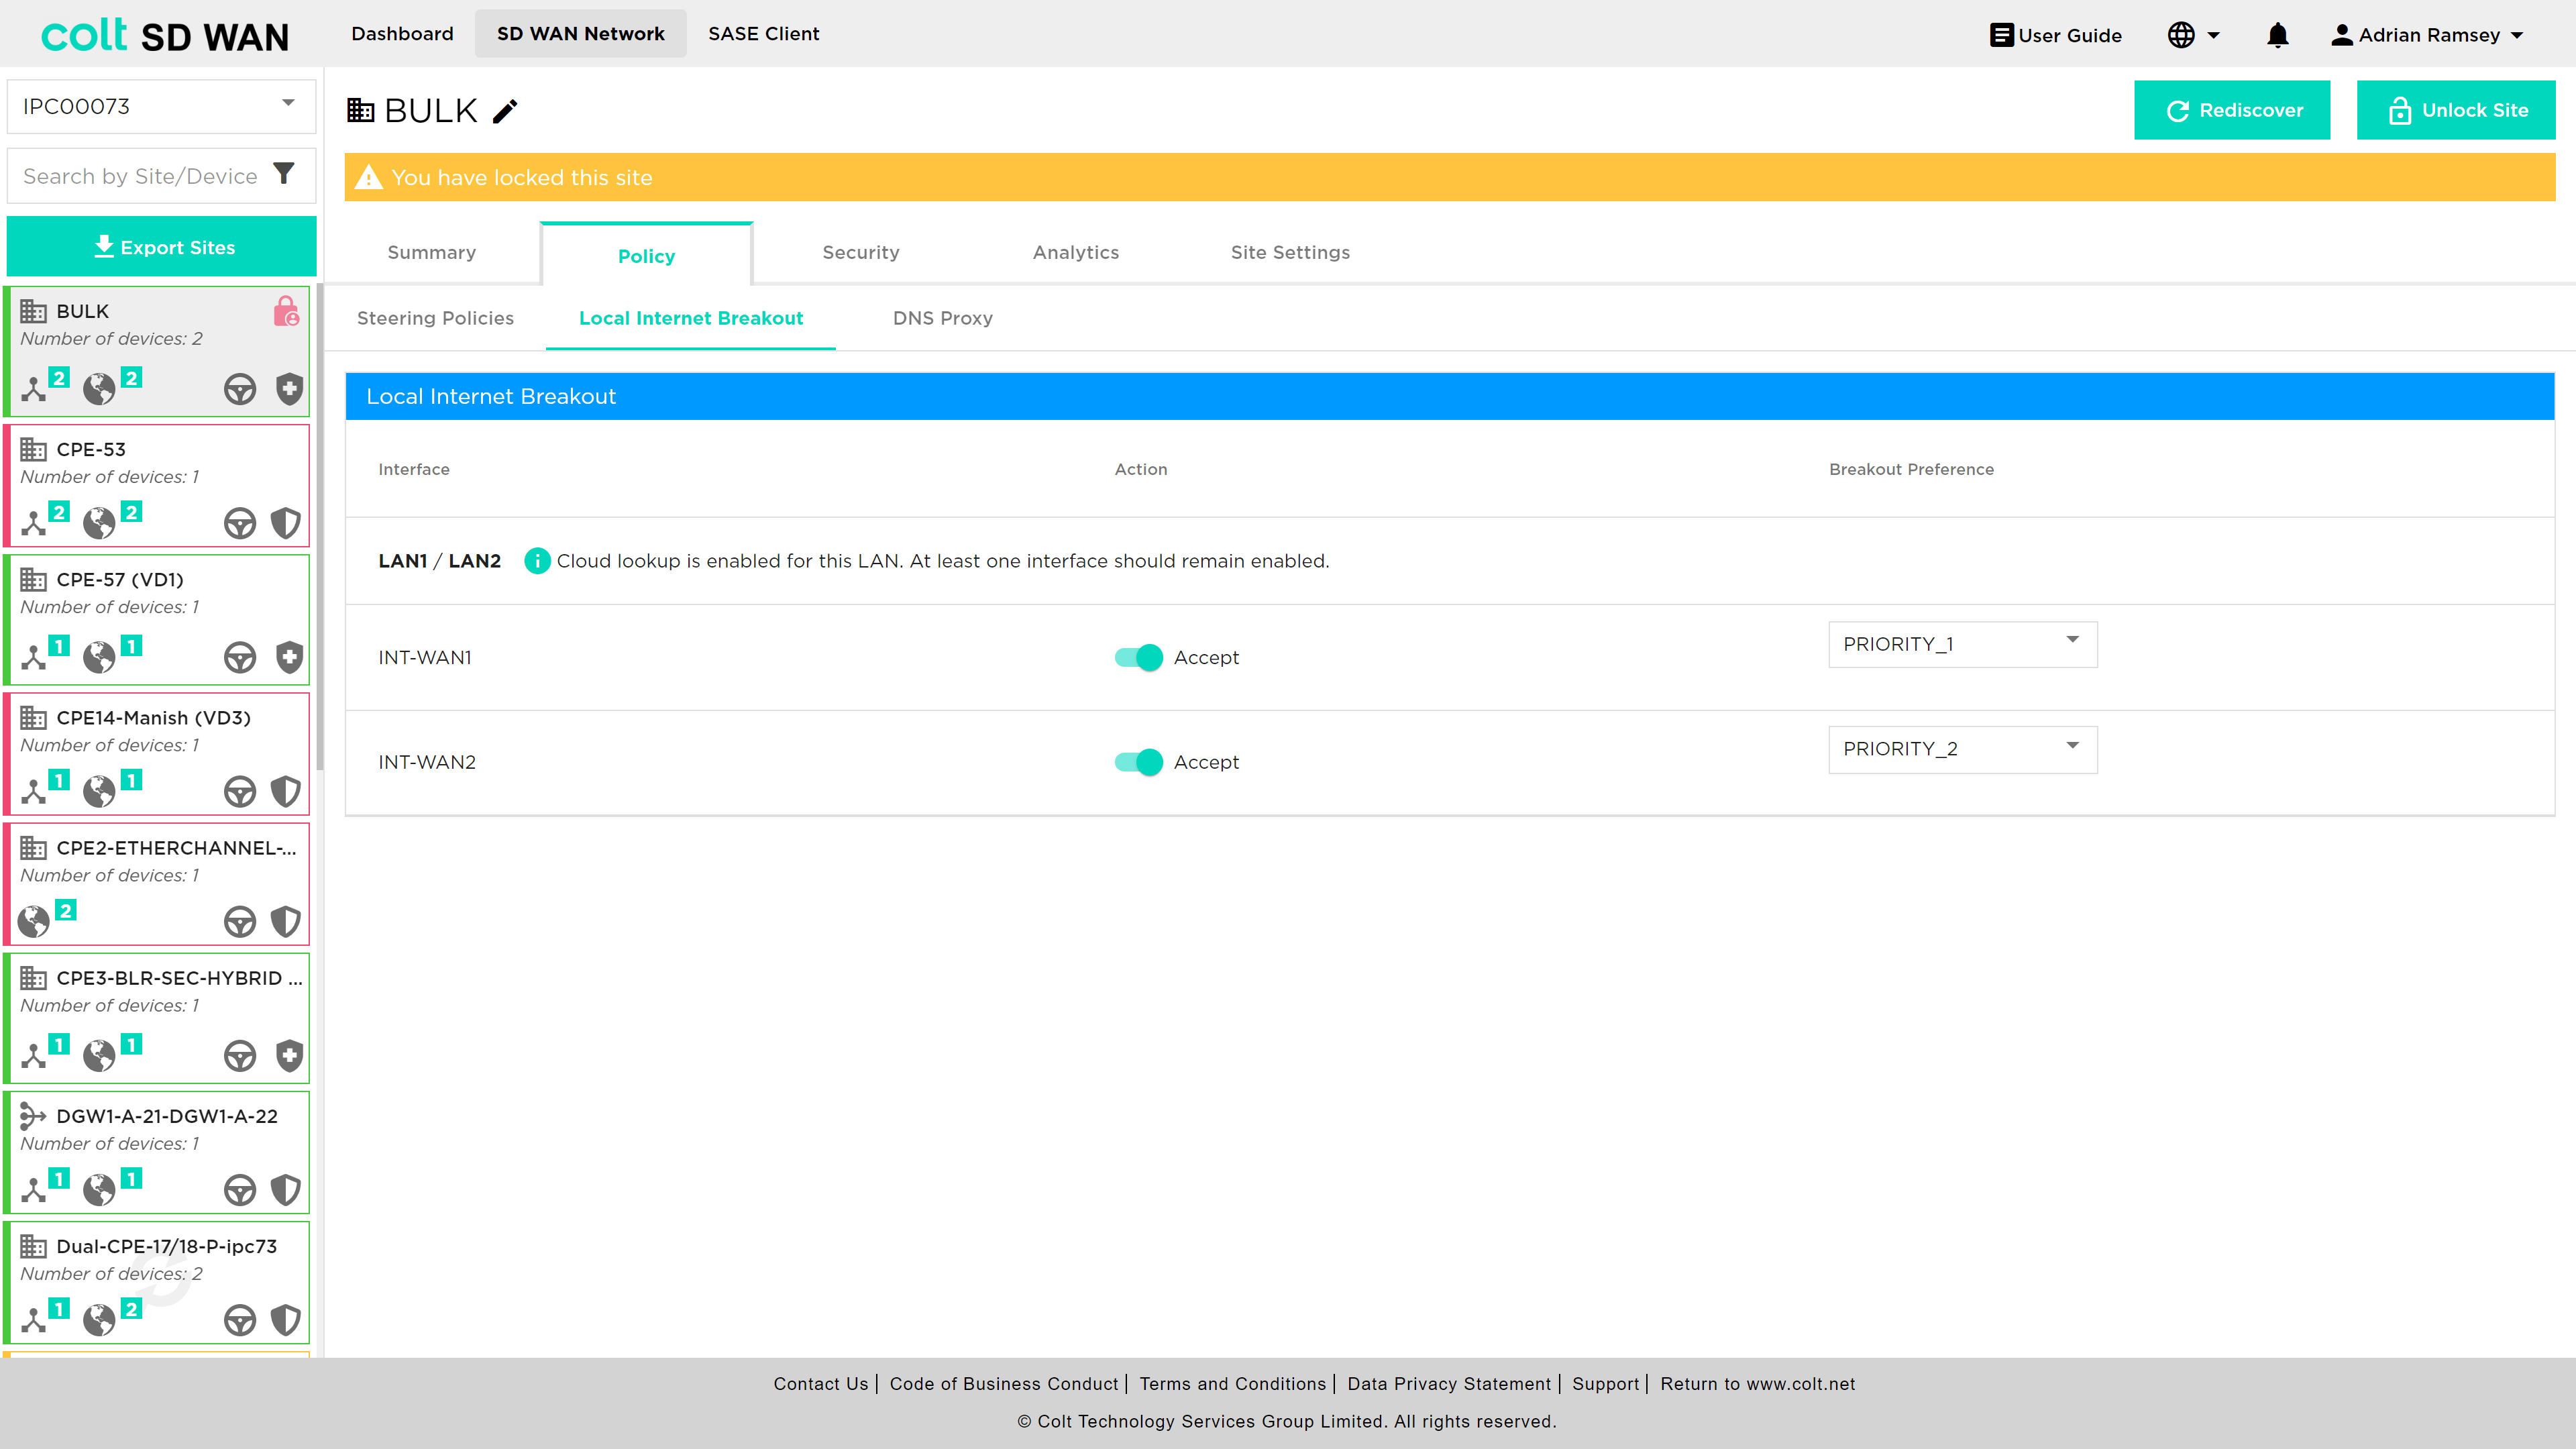Toggle the INT-WAN2 Accept switch

(x=1138, y=762)
